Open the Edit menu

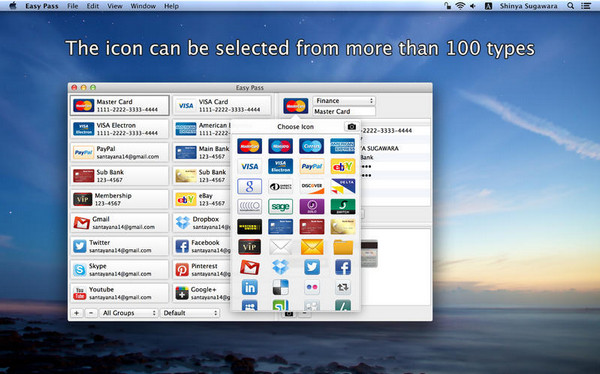tap(93, 6)
